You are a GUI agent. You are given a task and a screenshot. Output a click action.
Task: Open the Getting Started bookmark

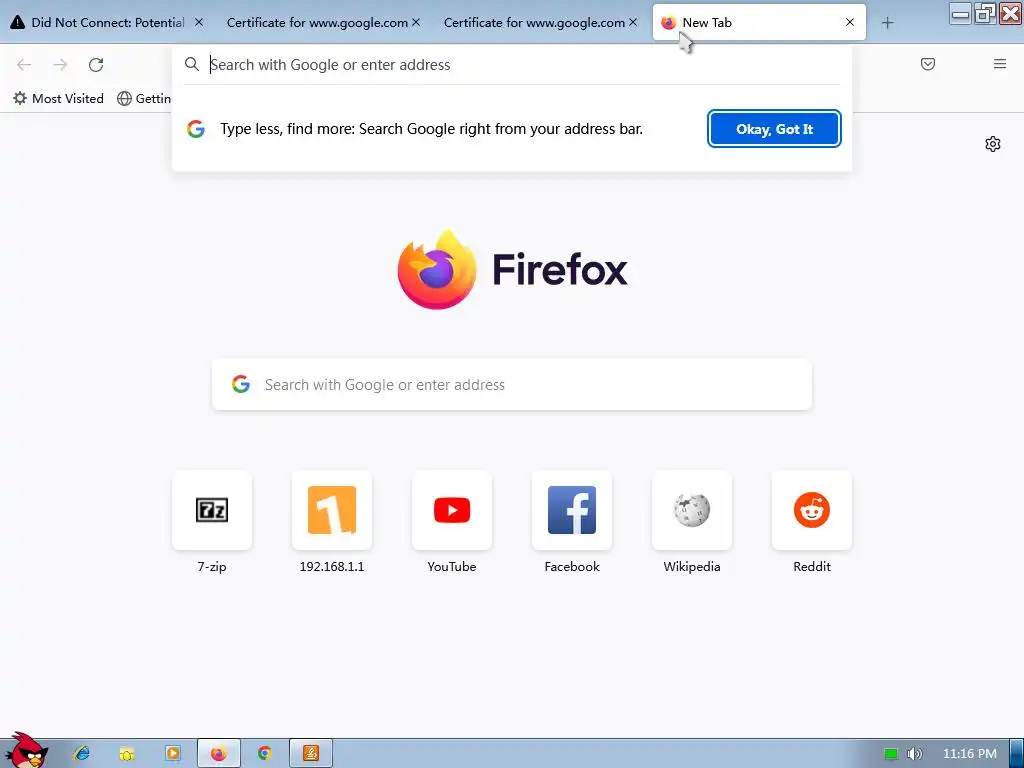[144, 98]
